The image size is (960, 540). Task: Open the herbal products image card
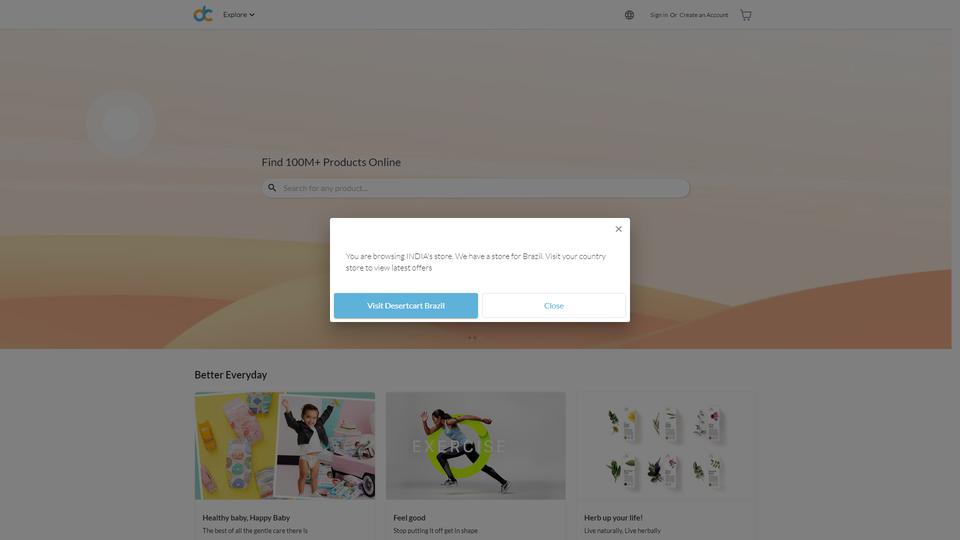pos(667,446)
